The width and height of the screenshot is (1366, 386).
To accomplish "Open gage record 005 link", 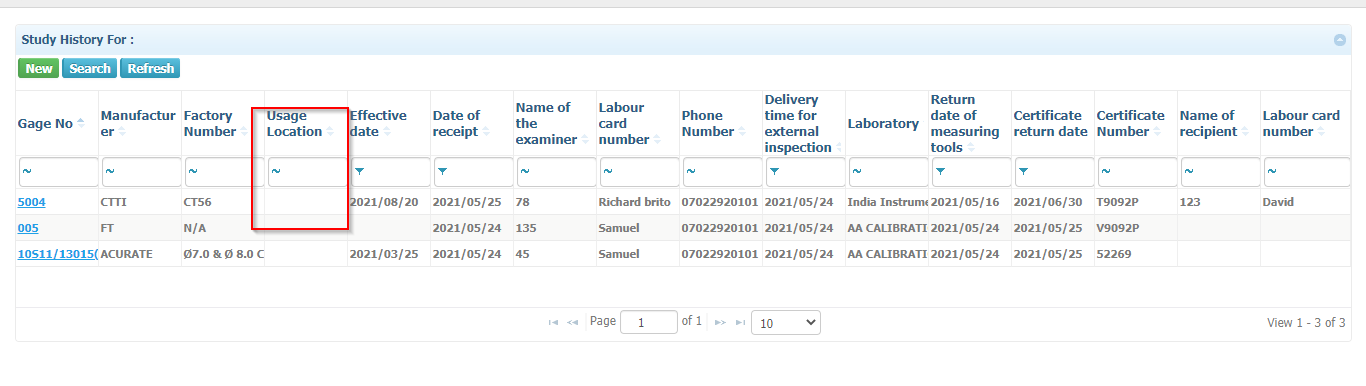I will (x=28, y=228).
